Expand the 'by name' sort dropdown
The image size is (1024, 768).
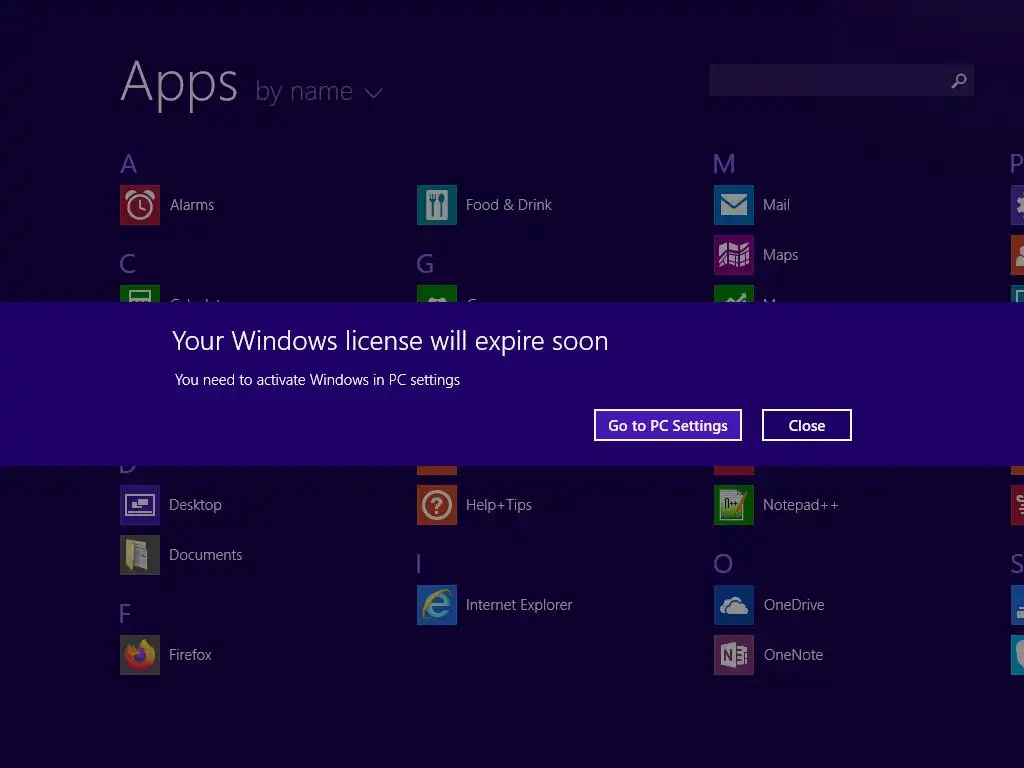coord(319,92)
